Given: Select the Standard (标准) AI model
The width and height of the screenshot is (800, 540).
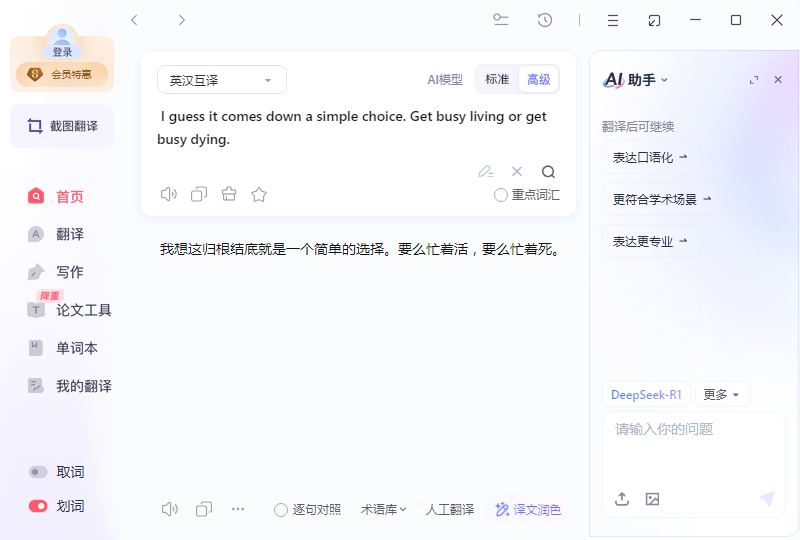Looking at the screenshot, I should tap(497, 80).
